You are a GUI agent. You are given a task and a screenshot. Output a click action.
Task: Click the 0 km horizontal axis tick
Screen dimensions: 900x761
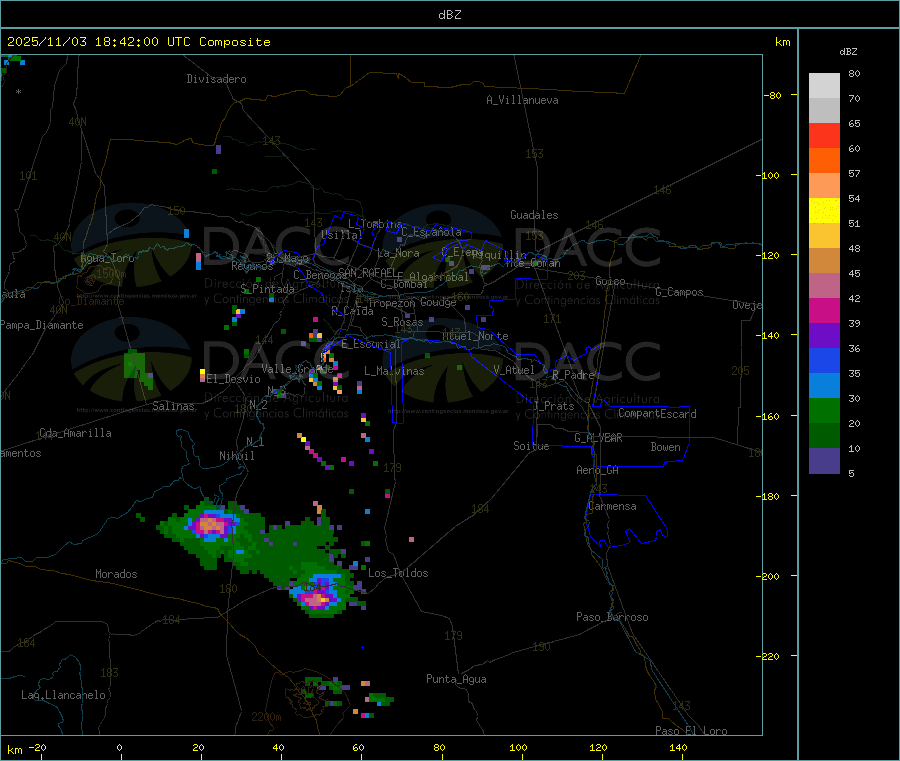click(x=119, y=747)
